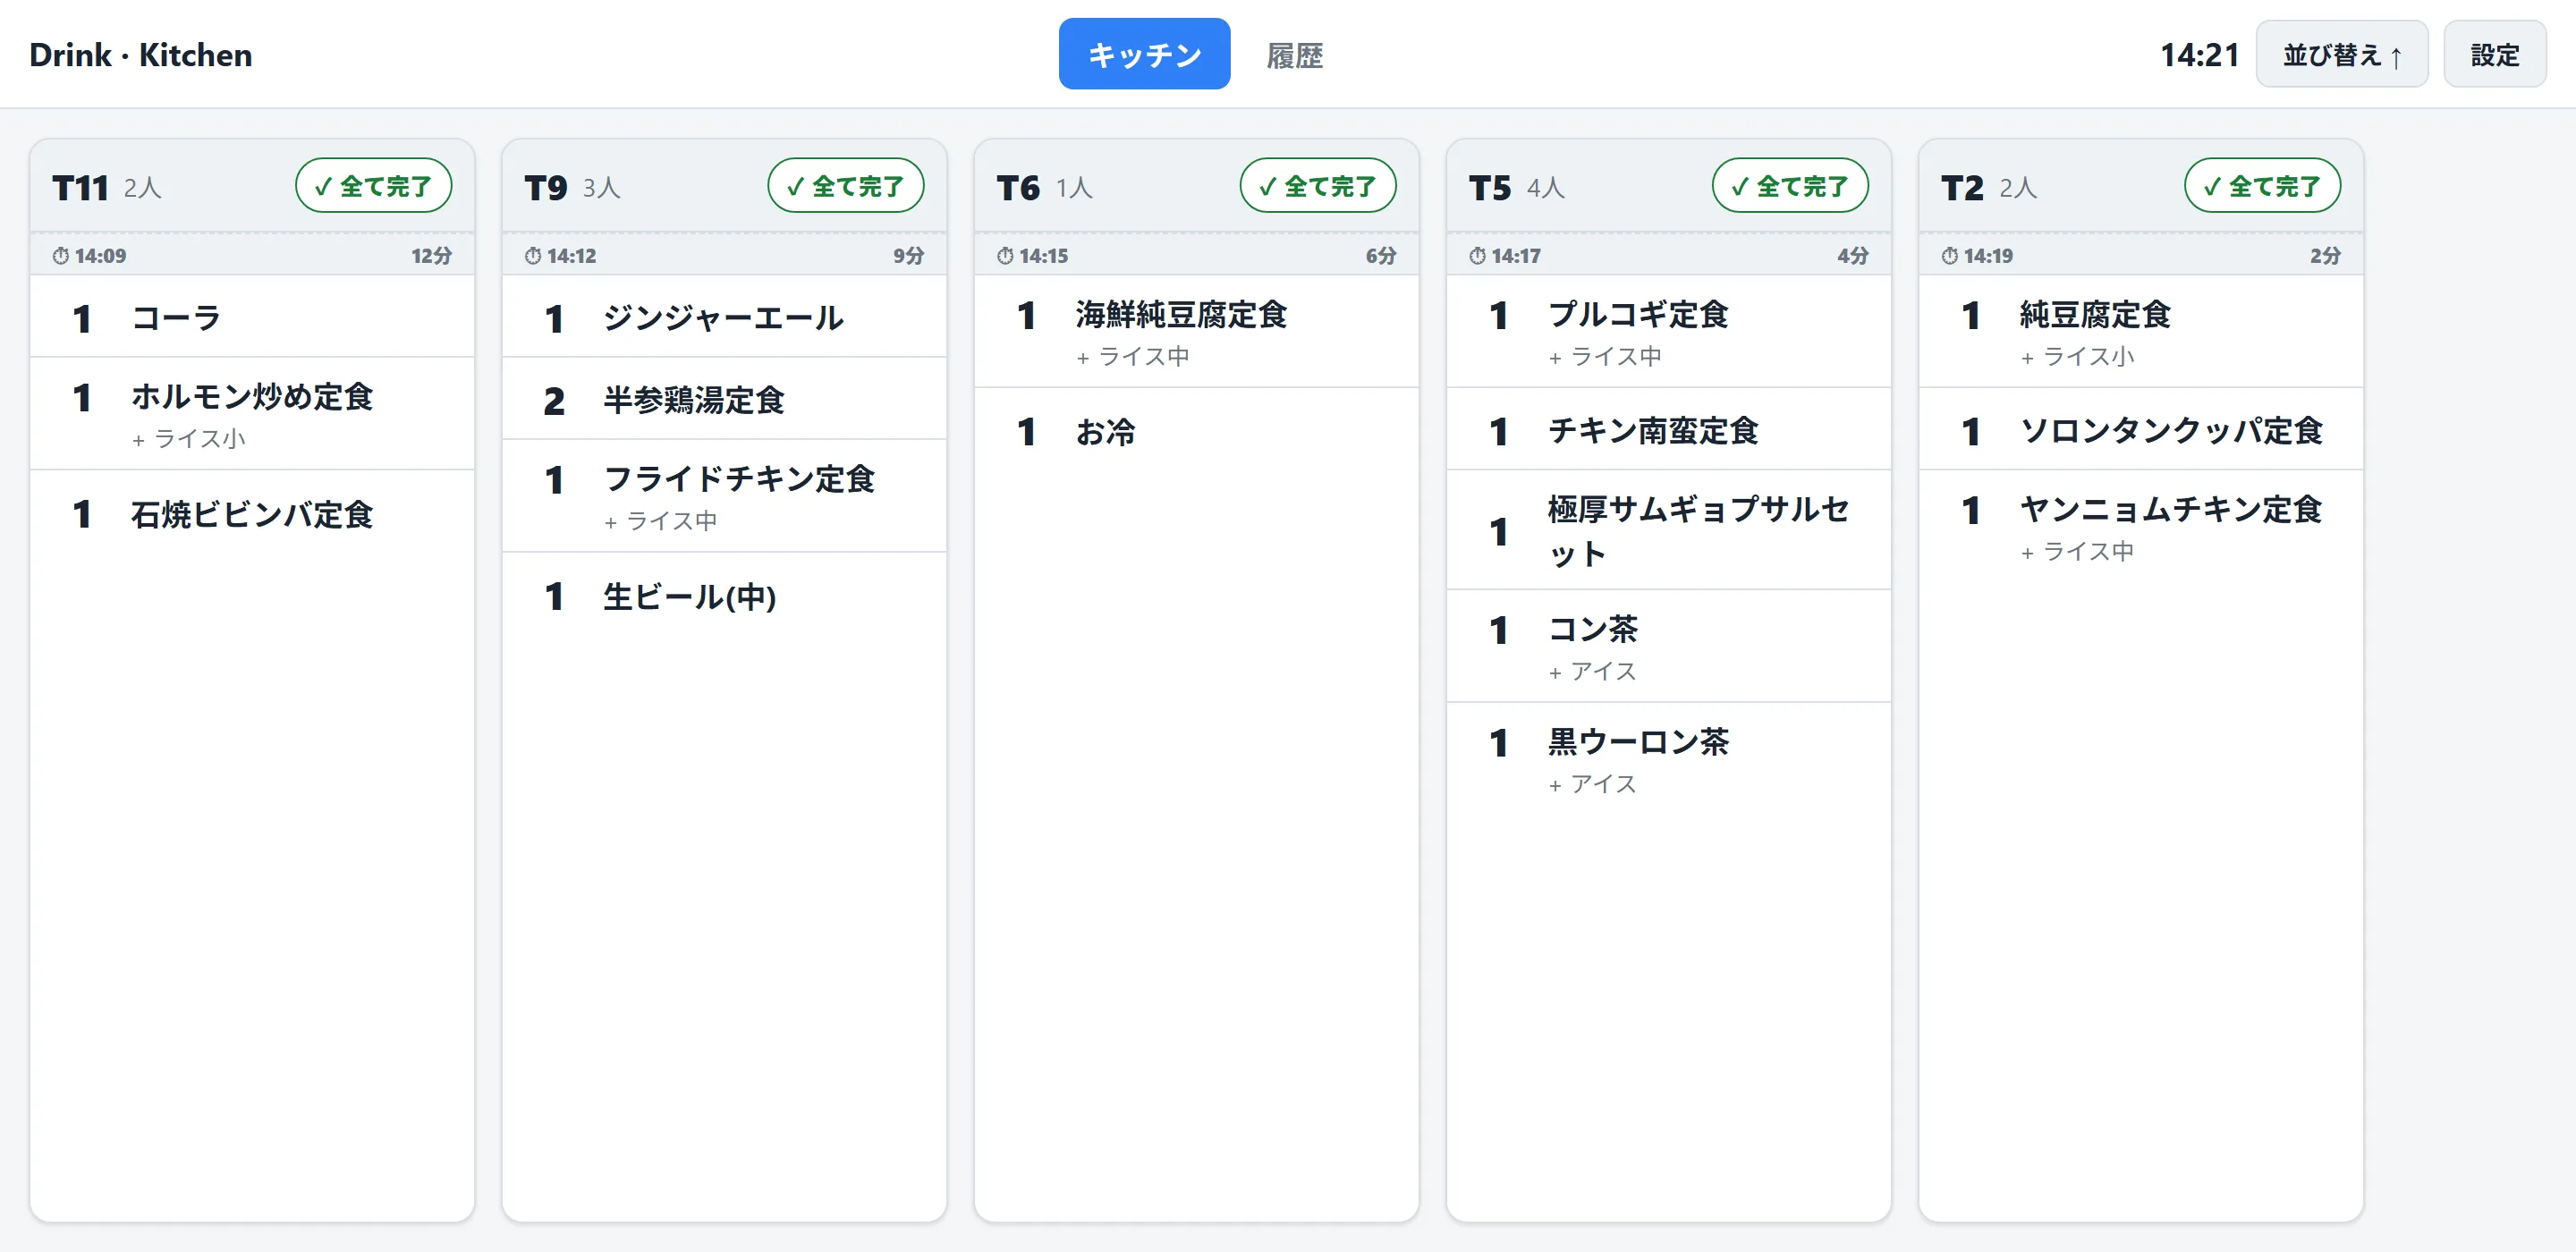Click the clock icon beside 14:17
This screenshot has height=1252, width=2576.
pyautogui.click(x=1477, y=256)
